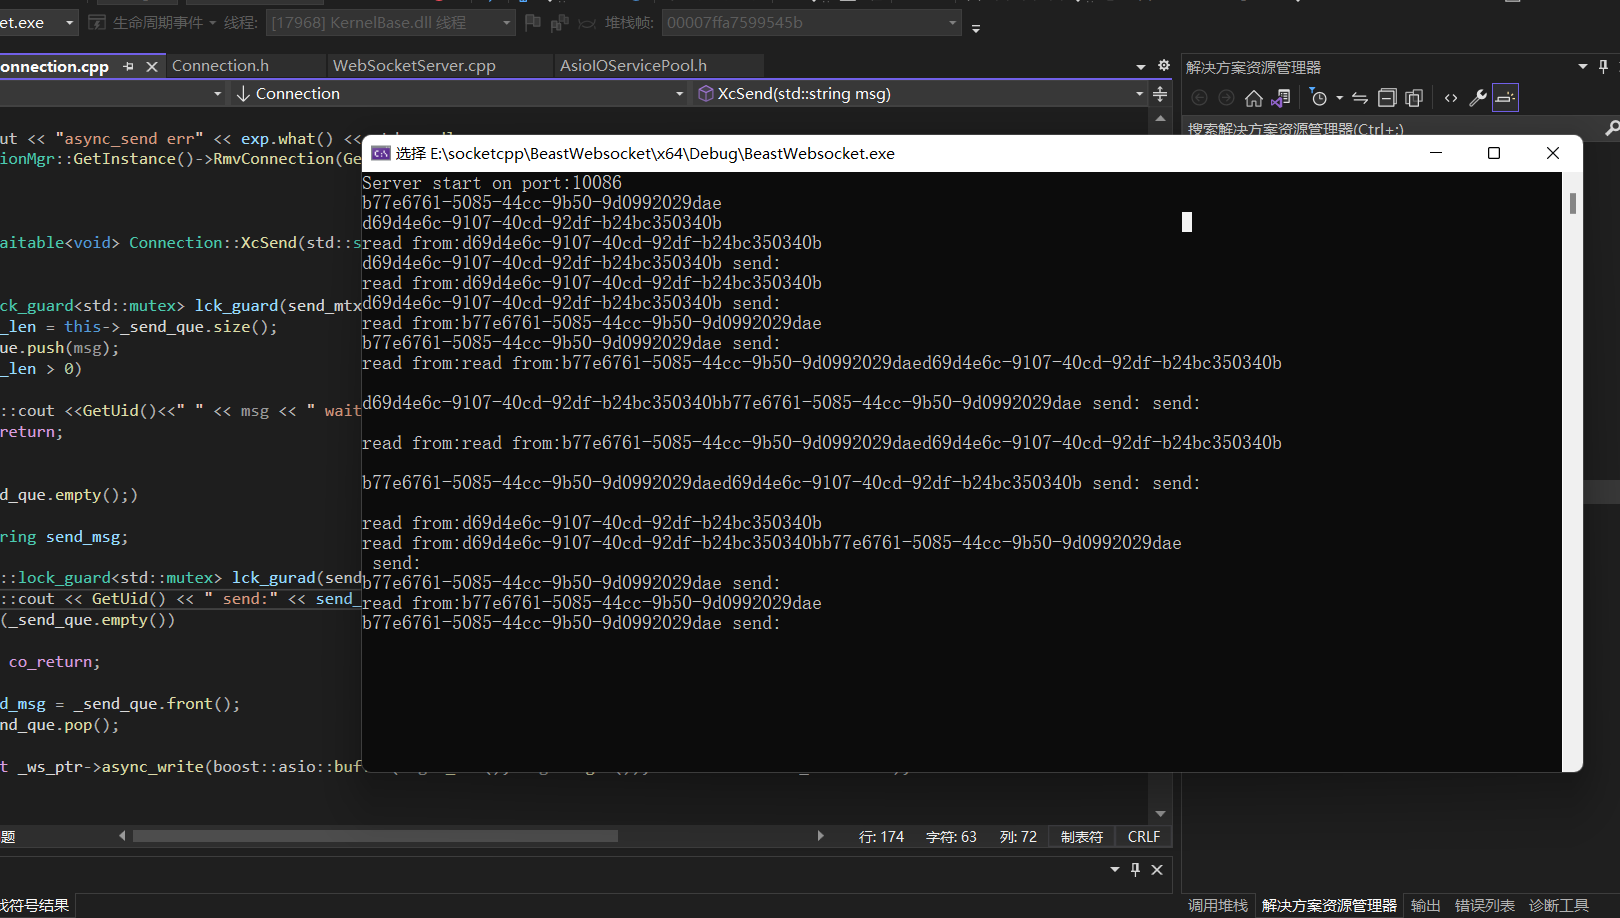Image resolution: width=1620 pixels, height=918 pixels.
Task: Click the Home icon in Solution Explorer toolbar
Action: [x=1253, y=98]
